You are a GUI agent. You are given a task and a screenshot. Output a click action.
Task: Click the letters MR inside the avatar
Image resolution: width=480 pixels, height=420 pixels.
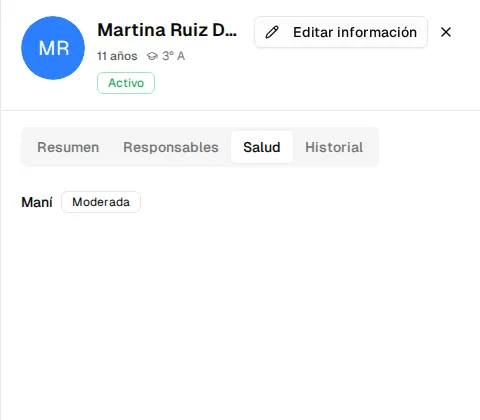click(x=54, y=48)
